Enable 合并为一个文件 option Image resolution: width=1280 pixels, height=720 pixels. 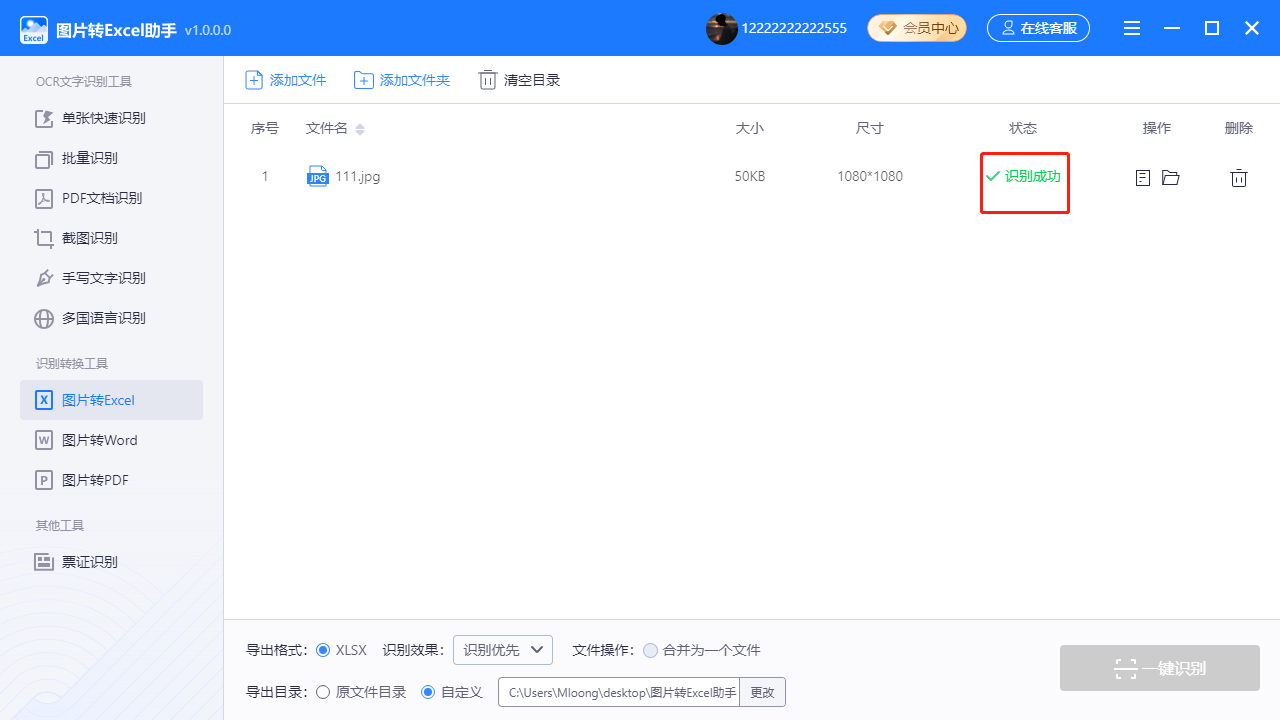point(650,650)
